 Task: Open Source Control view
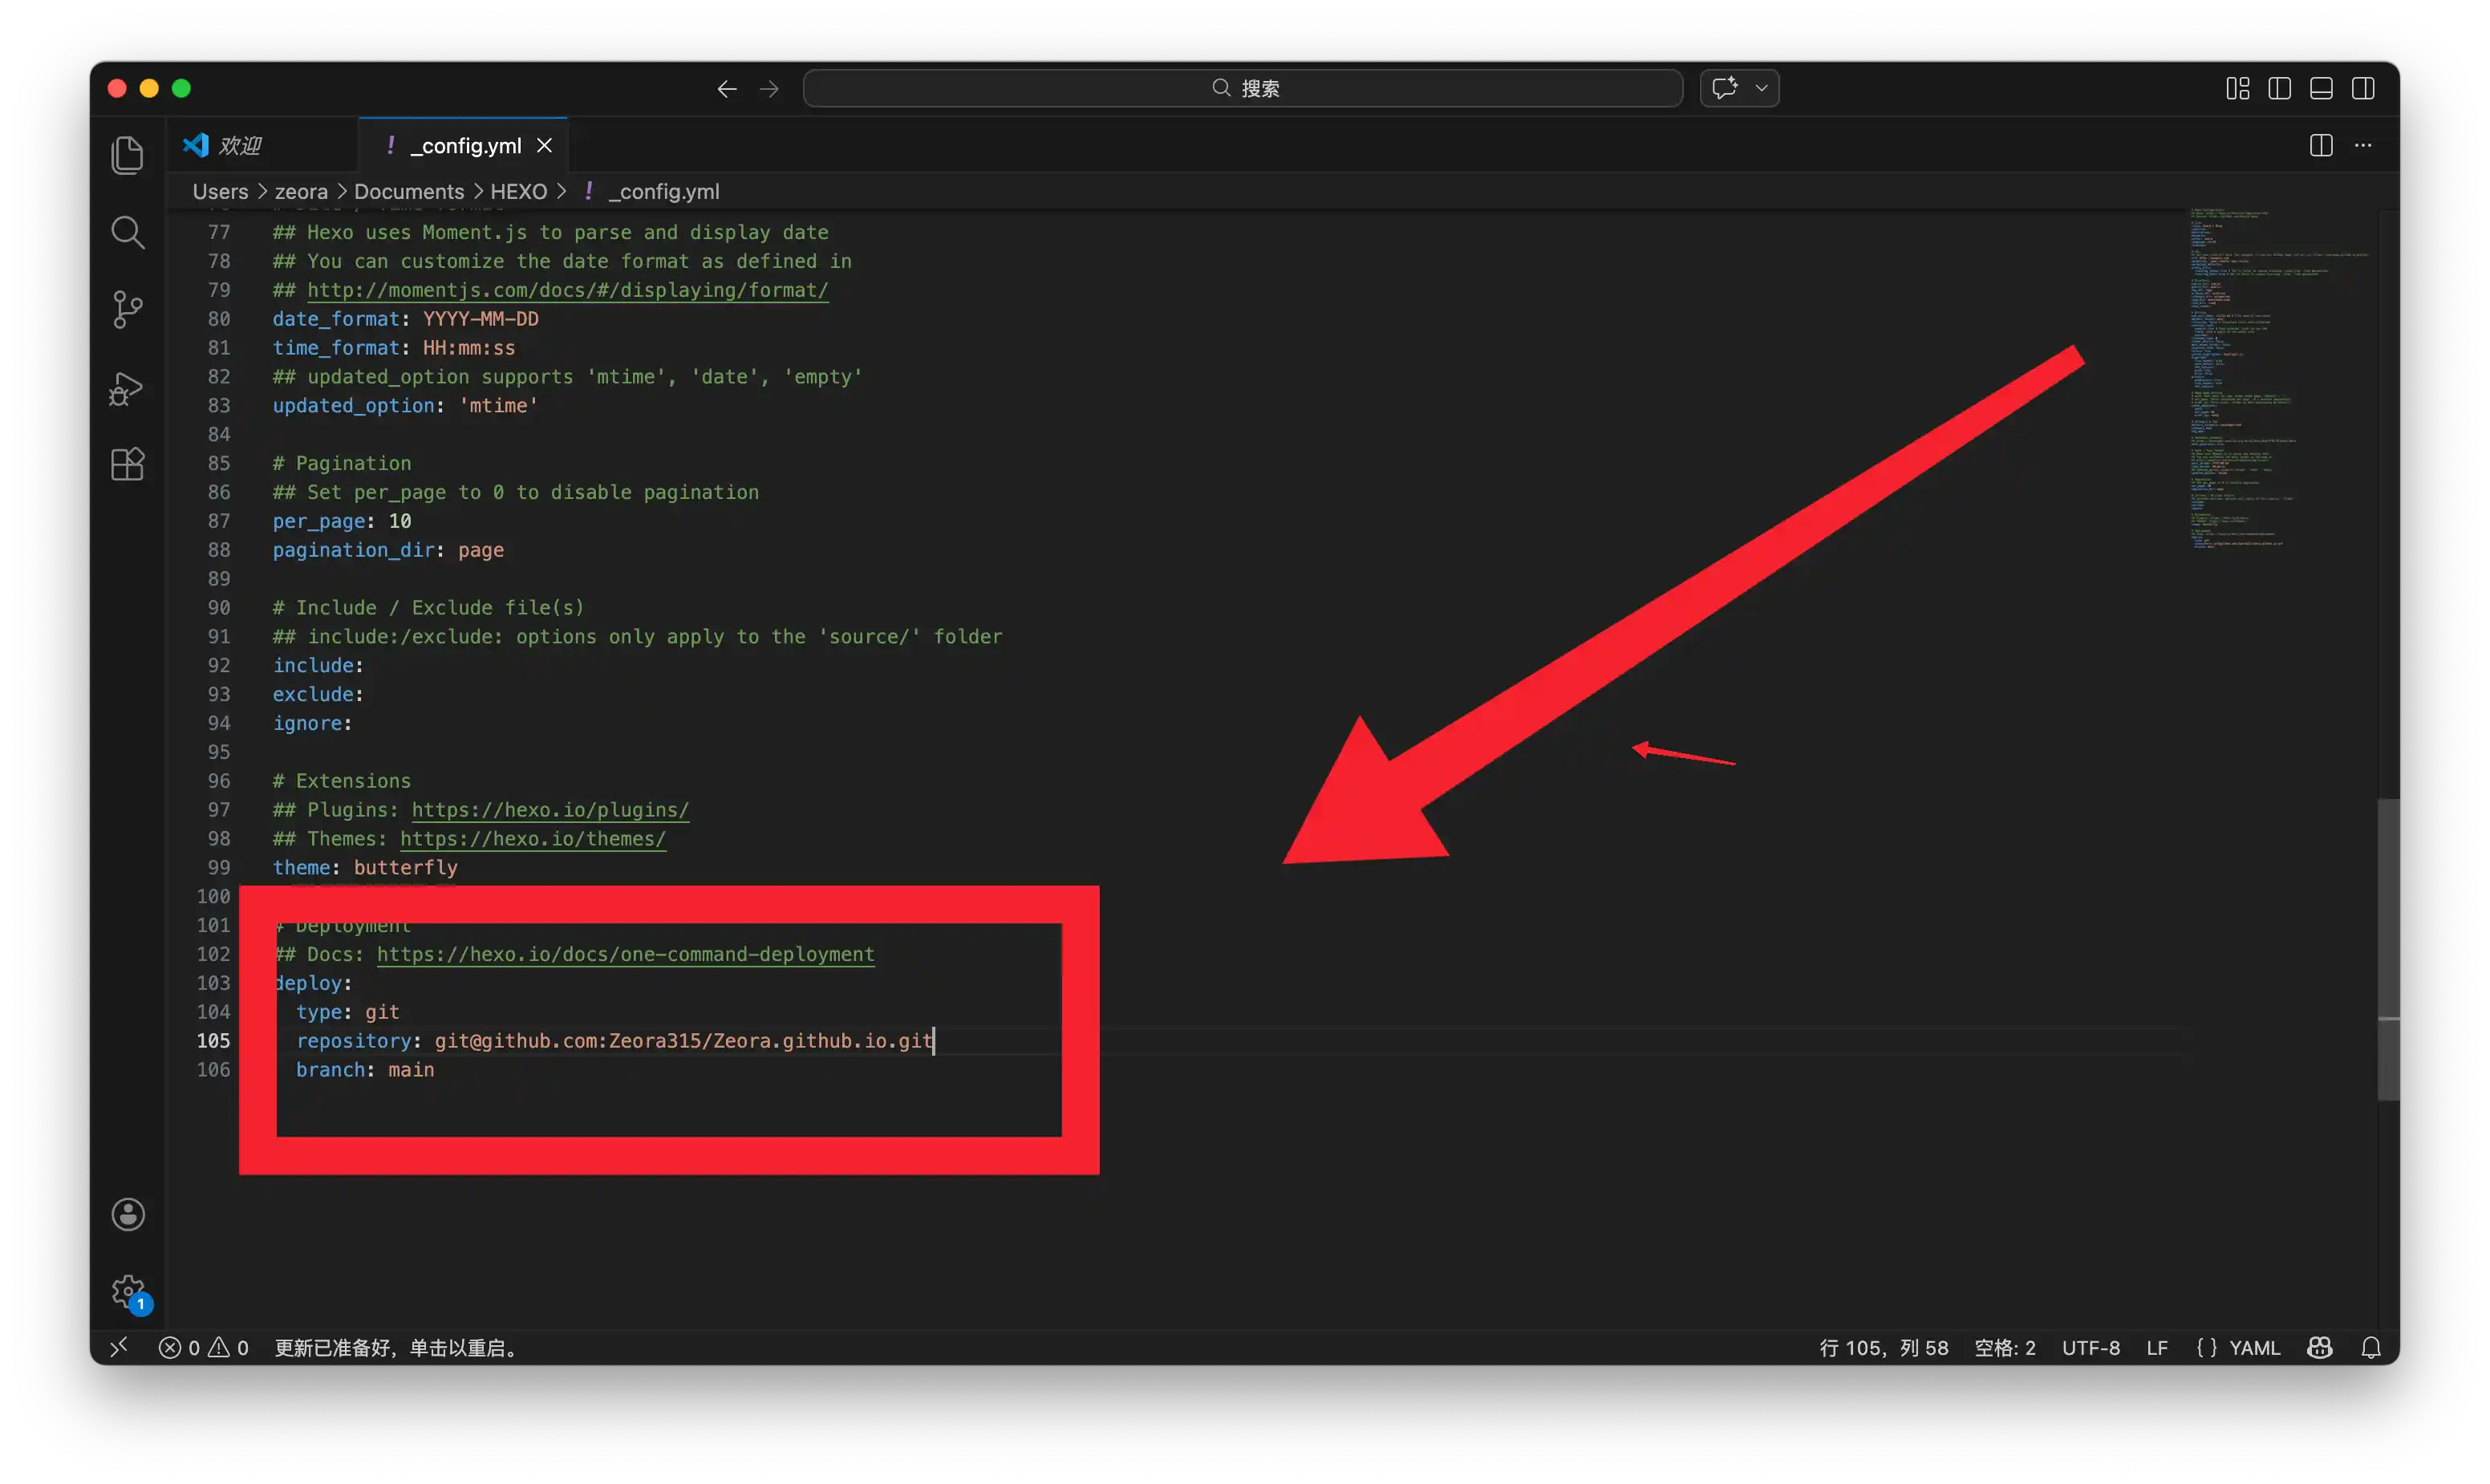(127, 309)
